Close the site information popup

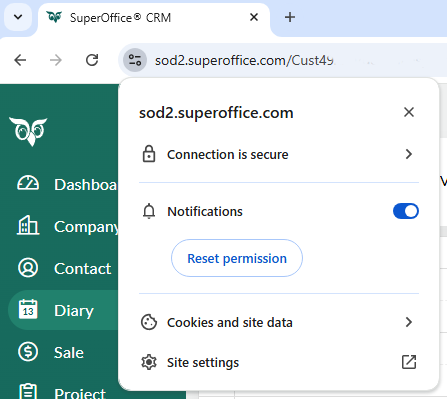[x=409, y=112]
